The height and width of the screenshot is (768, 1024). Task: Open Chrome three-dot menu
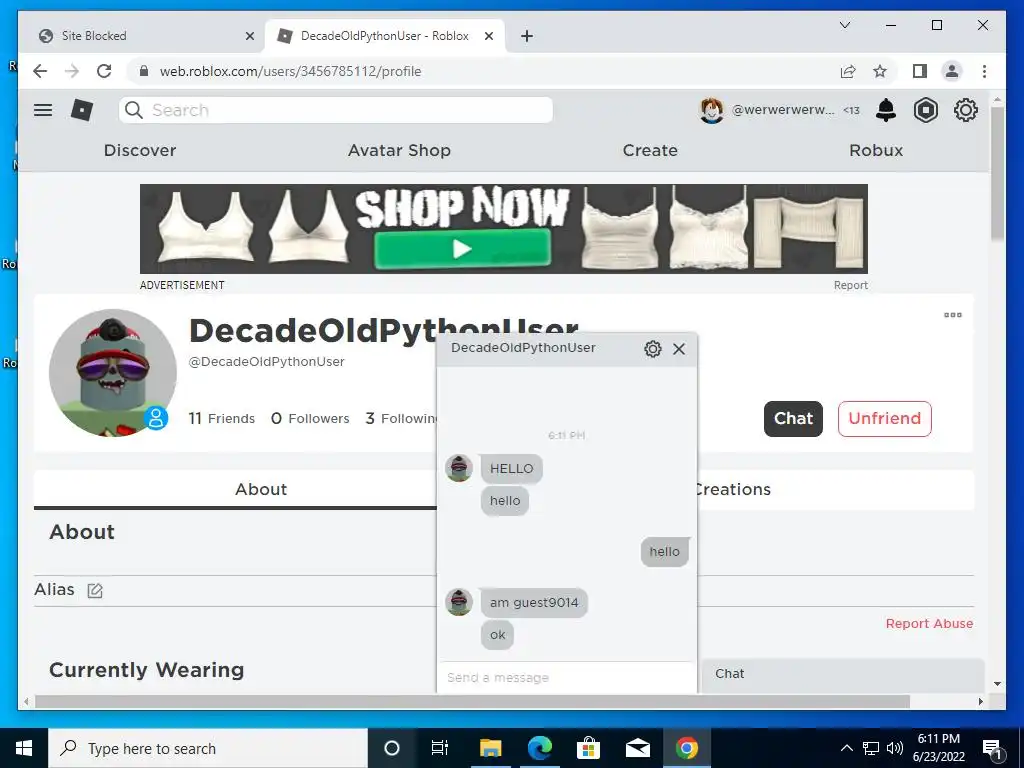[984, 71]
